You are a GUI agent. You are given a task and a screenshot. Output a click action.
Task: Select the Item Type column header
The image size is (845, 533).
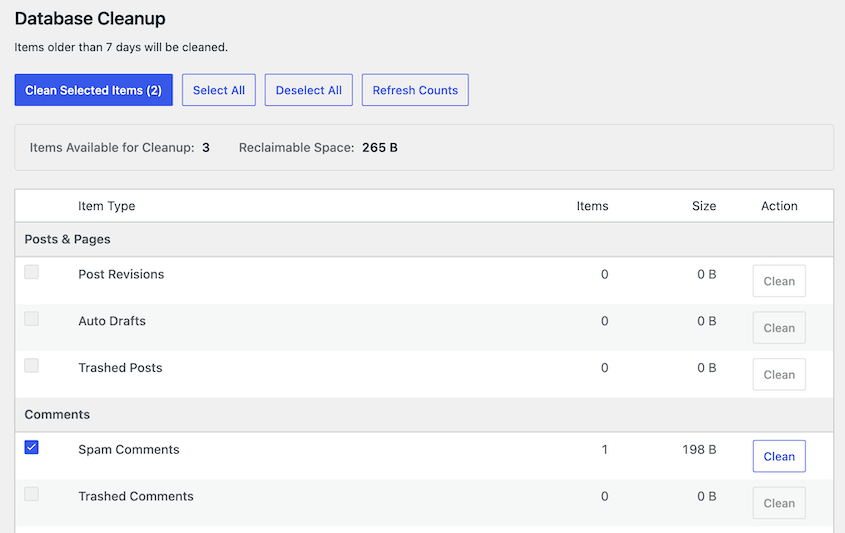(x=107, y=206)
